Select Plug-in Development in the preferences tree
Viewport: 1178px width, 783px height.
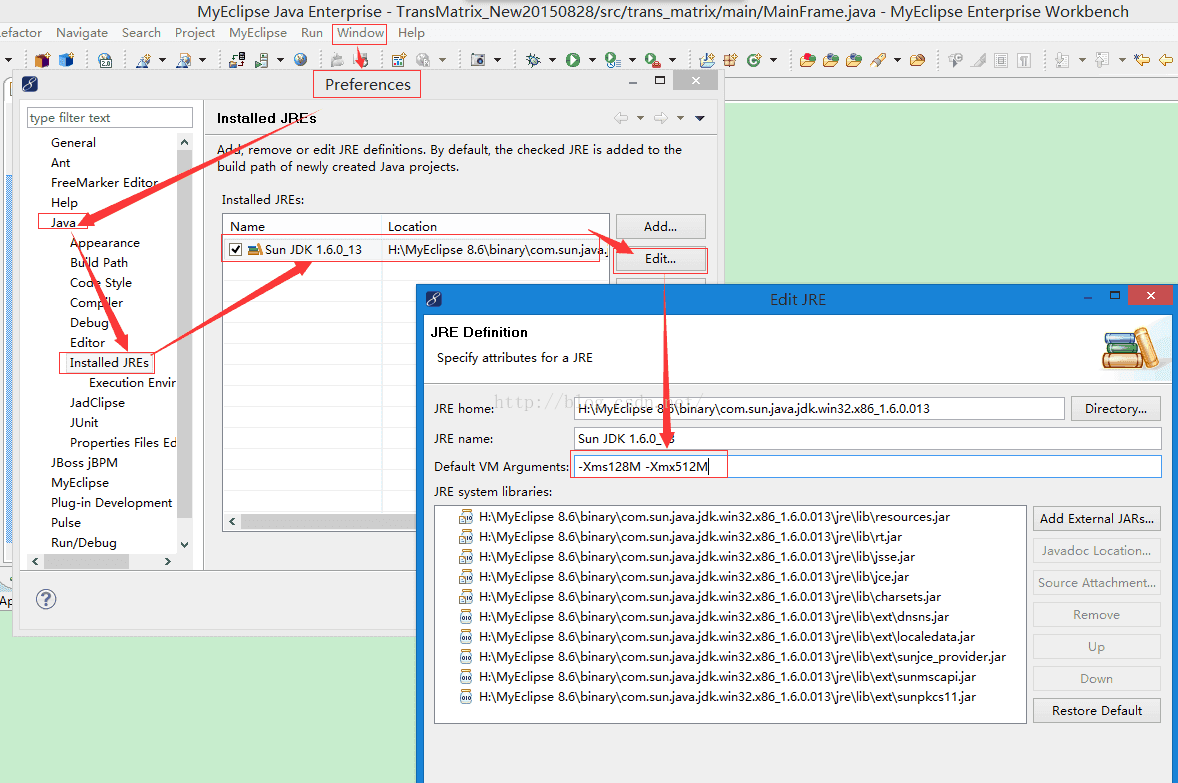pyautogui.click(x=111, y=503)
